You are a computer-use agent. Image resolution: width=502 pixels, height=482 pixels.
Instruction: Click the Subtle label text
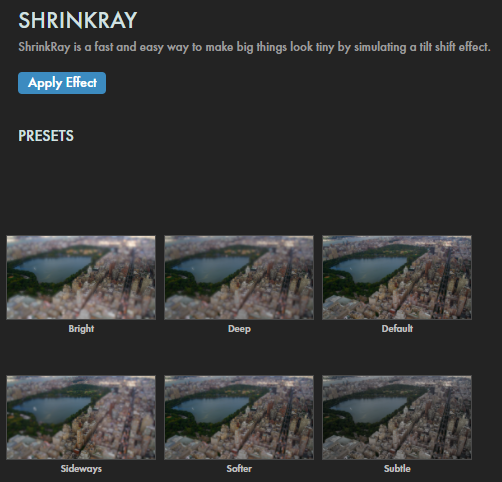pos(397,469)
